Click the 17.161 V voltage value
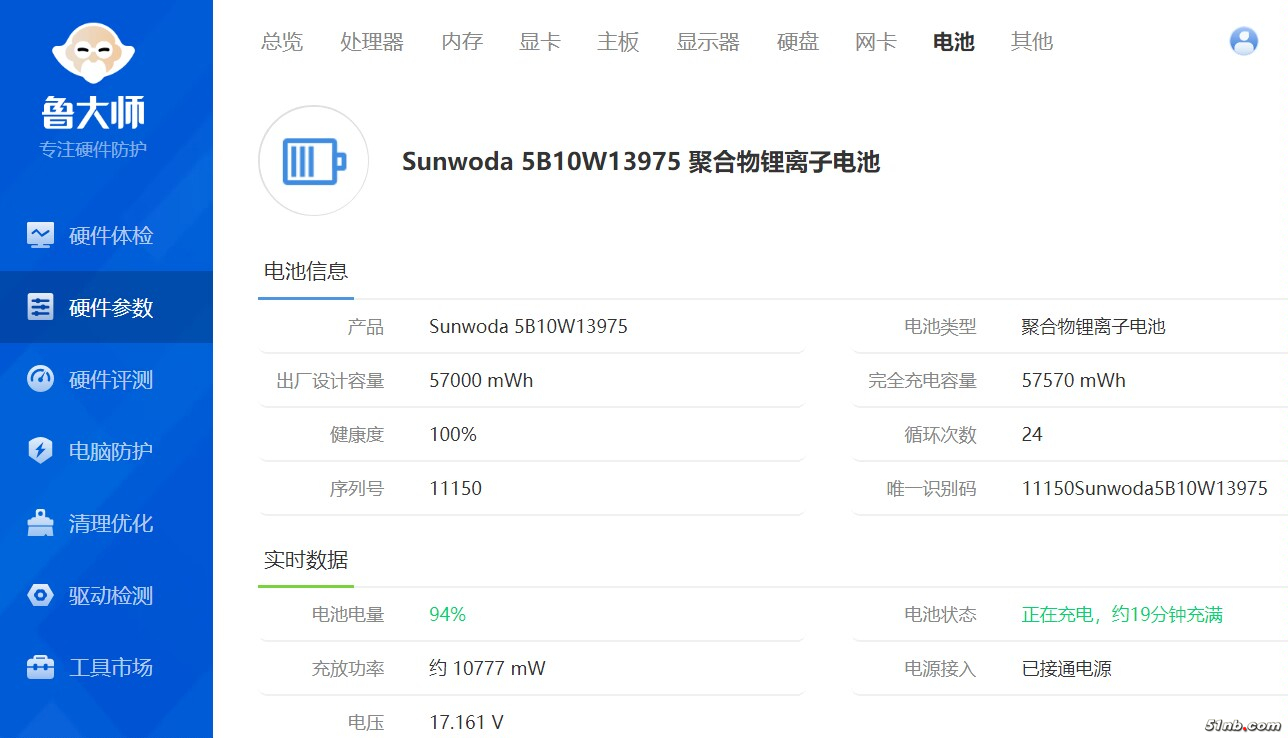The height and width of the screenshot is (738, 1288). coord(467,722)
